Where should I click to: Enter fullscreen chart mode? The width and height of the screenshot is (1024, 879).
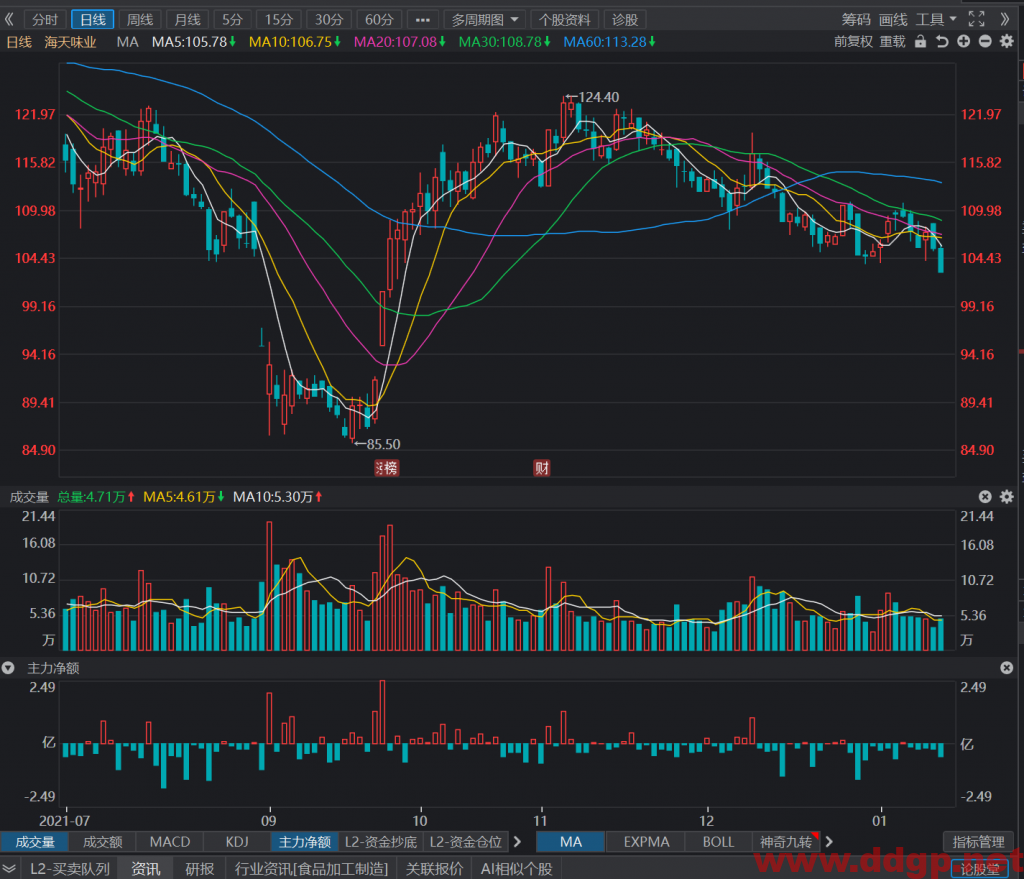[976, 19]
